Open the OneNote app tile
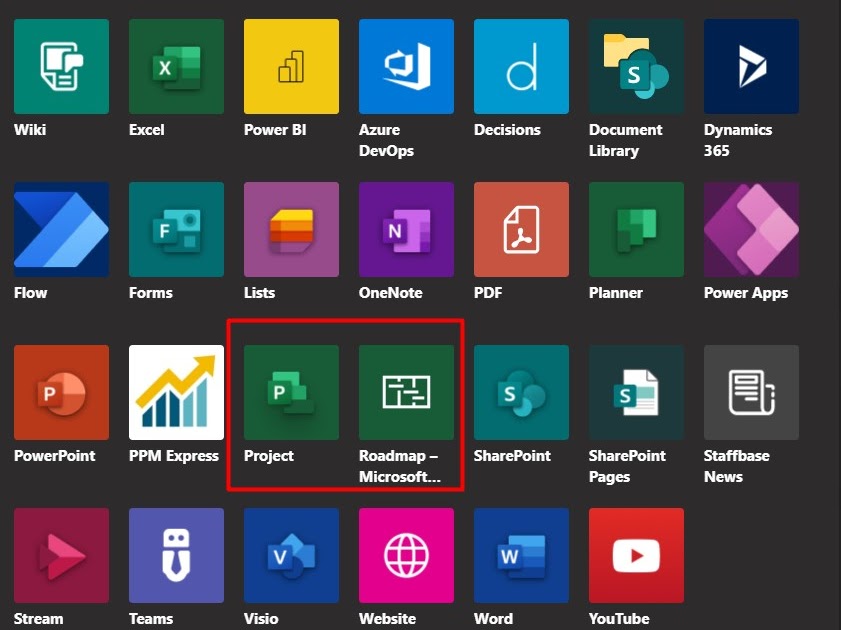841x630 pixels. 406,229
